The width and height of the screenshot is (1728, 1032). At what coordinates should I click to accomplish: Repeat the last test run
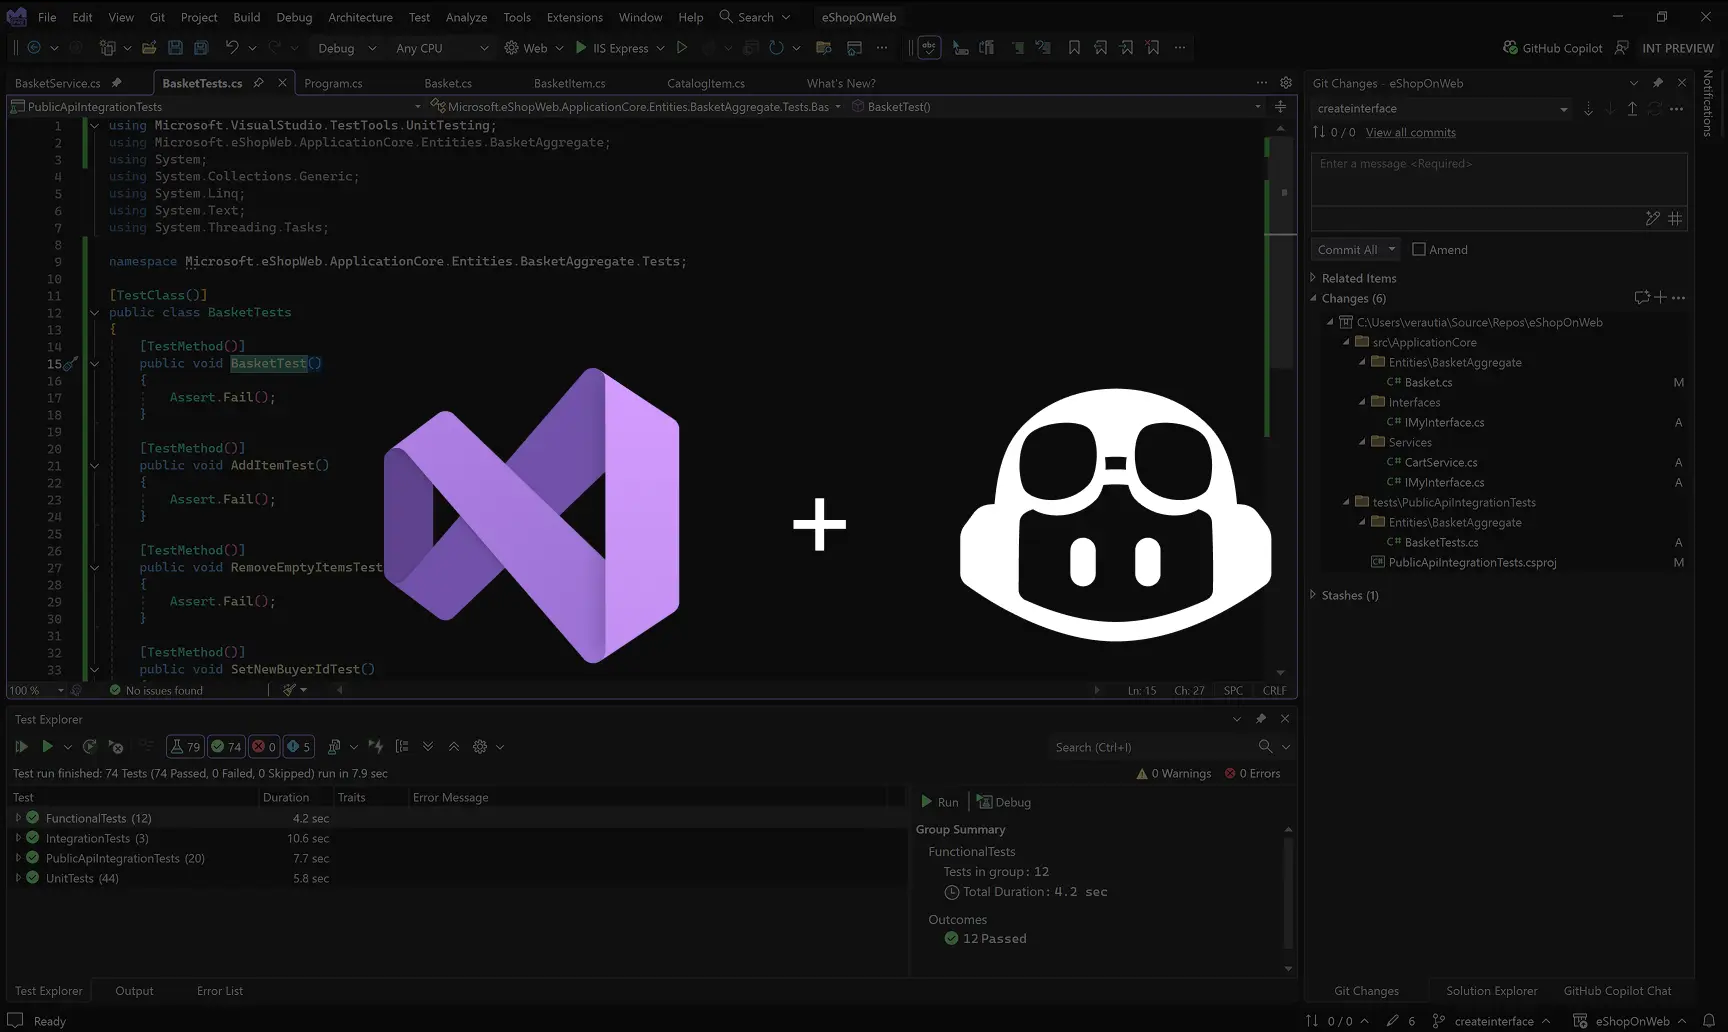click(x=89, y=746)
